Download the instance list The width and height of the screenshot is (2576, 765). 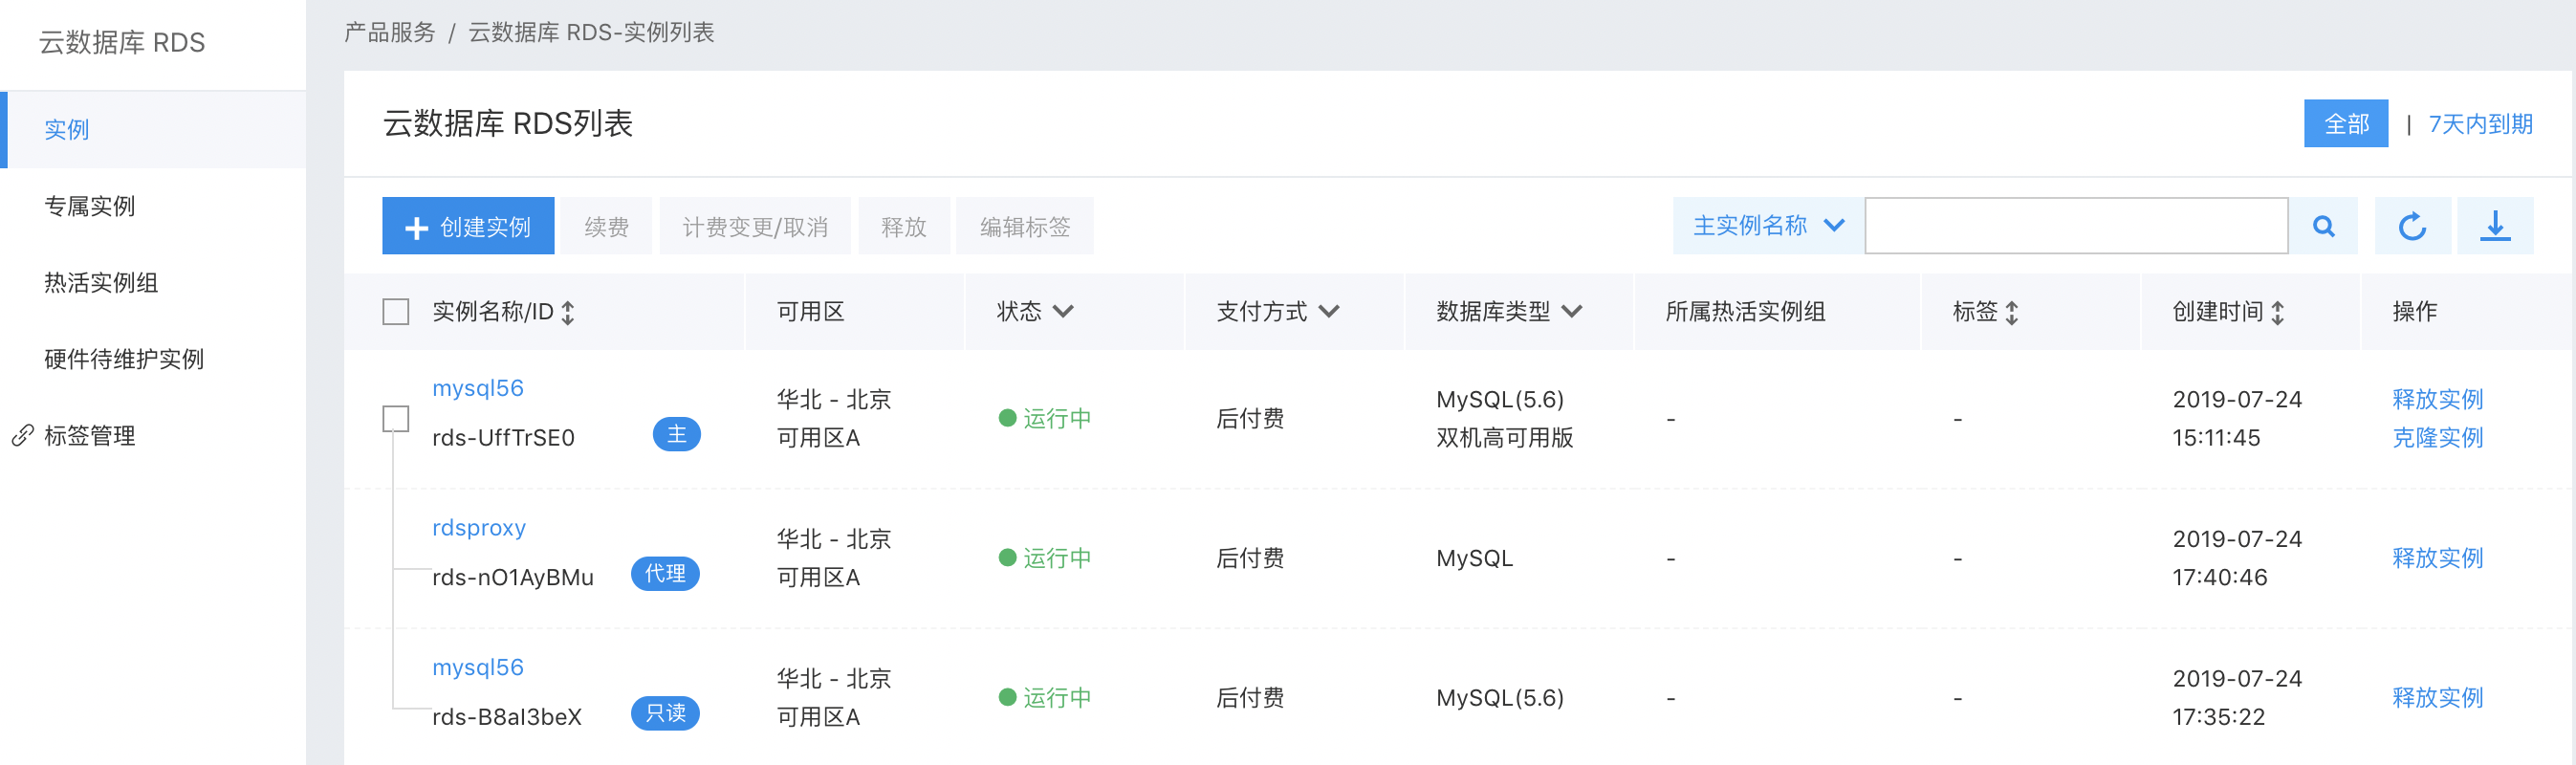coord(2495,226)
